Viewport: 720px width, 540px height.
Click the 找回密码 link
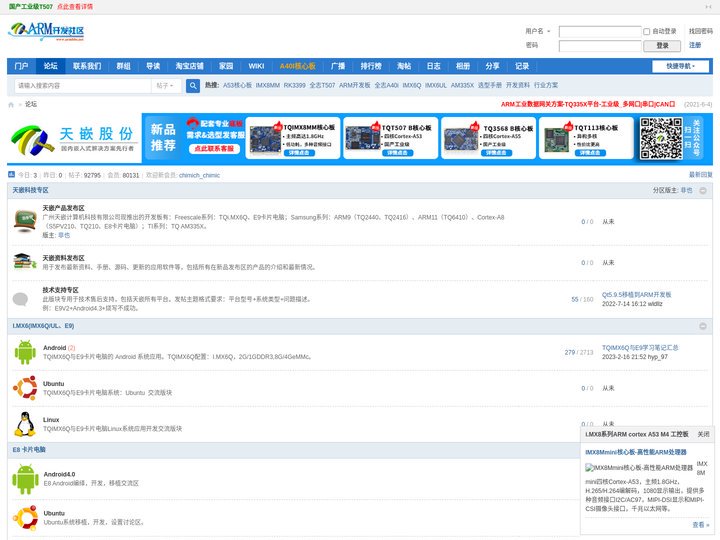pyautogui.click(x=701, y=31)
